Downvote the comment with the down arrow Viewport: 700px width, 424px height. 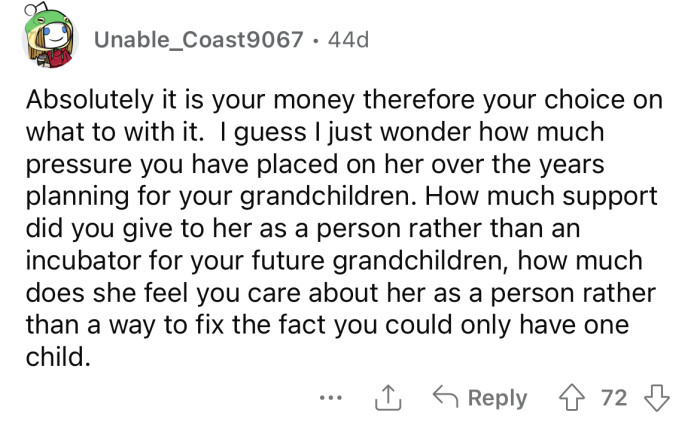(x=657, y=397)
